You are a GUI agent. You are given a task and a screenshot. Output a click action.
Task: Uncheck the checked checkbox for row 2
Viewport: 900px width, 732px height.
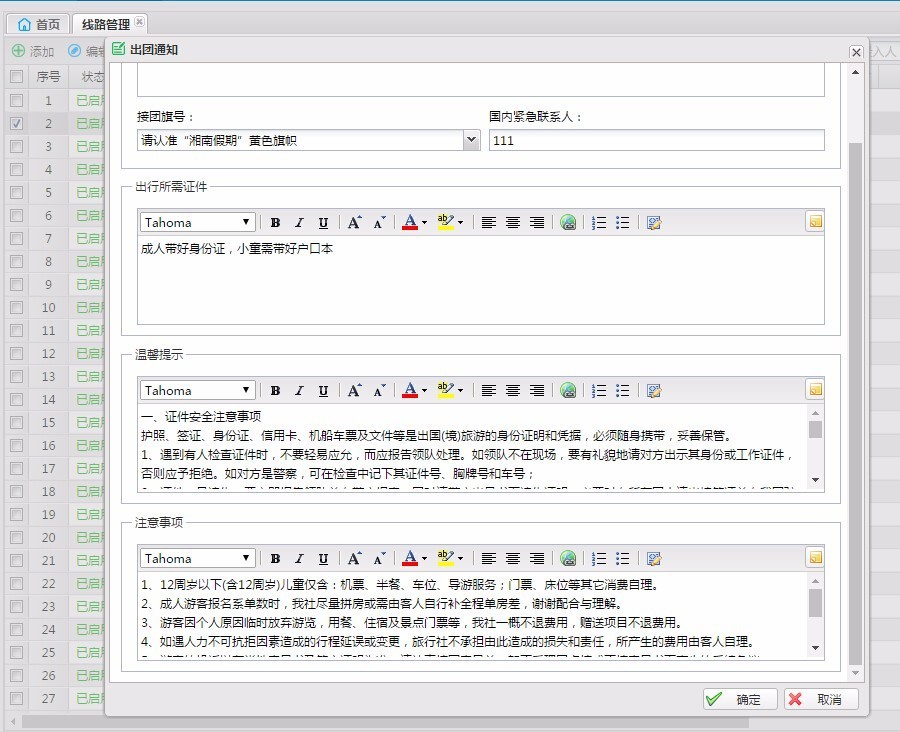tap(16, 124)
